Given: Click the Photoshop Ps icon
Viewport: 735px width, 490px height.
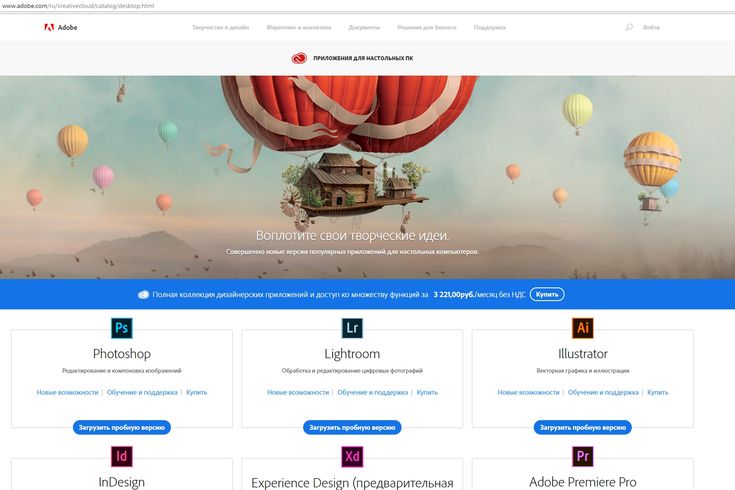Looking at the screenshot, I should click(x=121, y=328).
